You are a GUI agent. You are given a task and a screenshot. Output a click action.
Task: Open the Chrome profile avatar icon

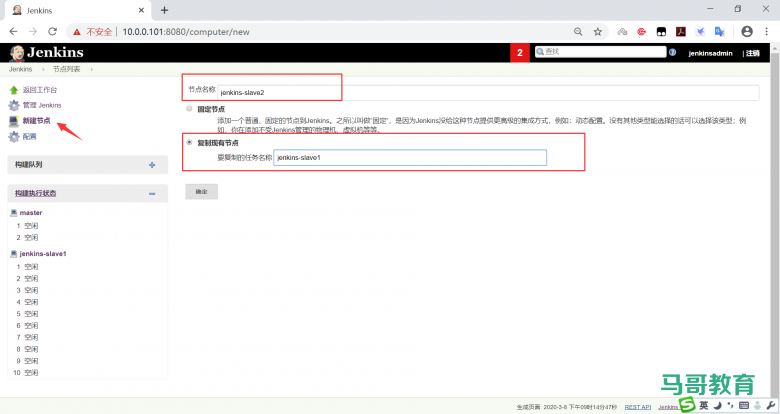(747, 31)
